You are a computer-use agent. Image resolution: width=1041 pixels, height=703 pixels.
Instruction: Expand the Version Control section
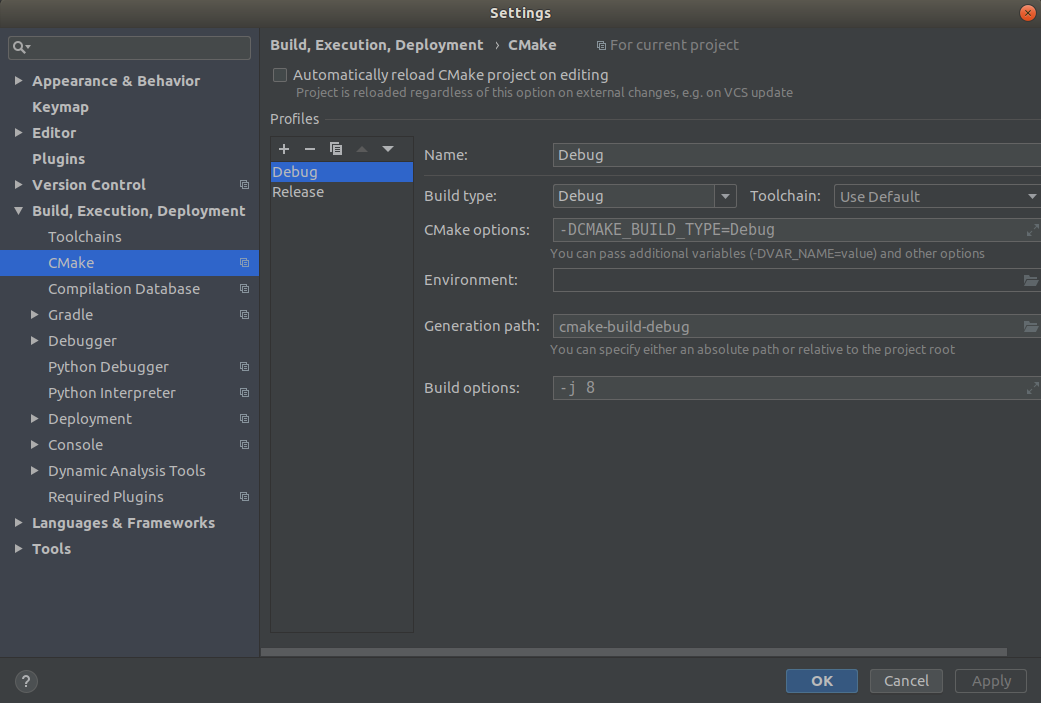tap(18, 184)
